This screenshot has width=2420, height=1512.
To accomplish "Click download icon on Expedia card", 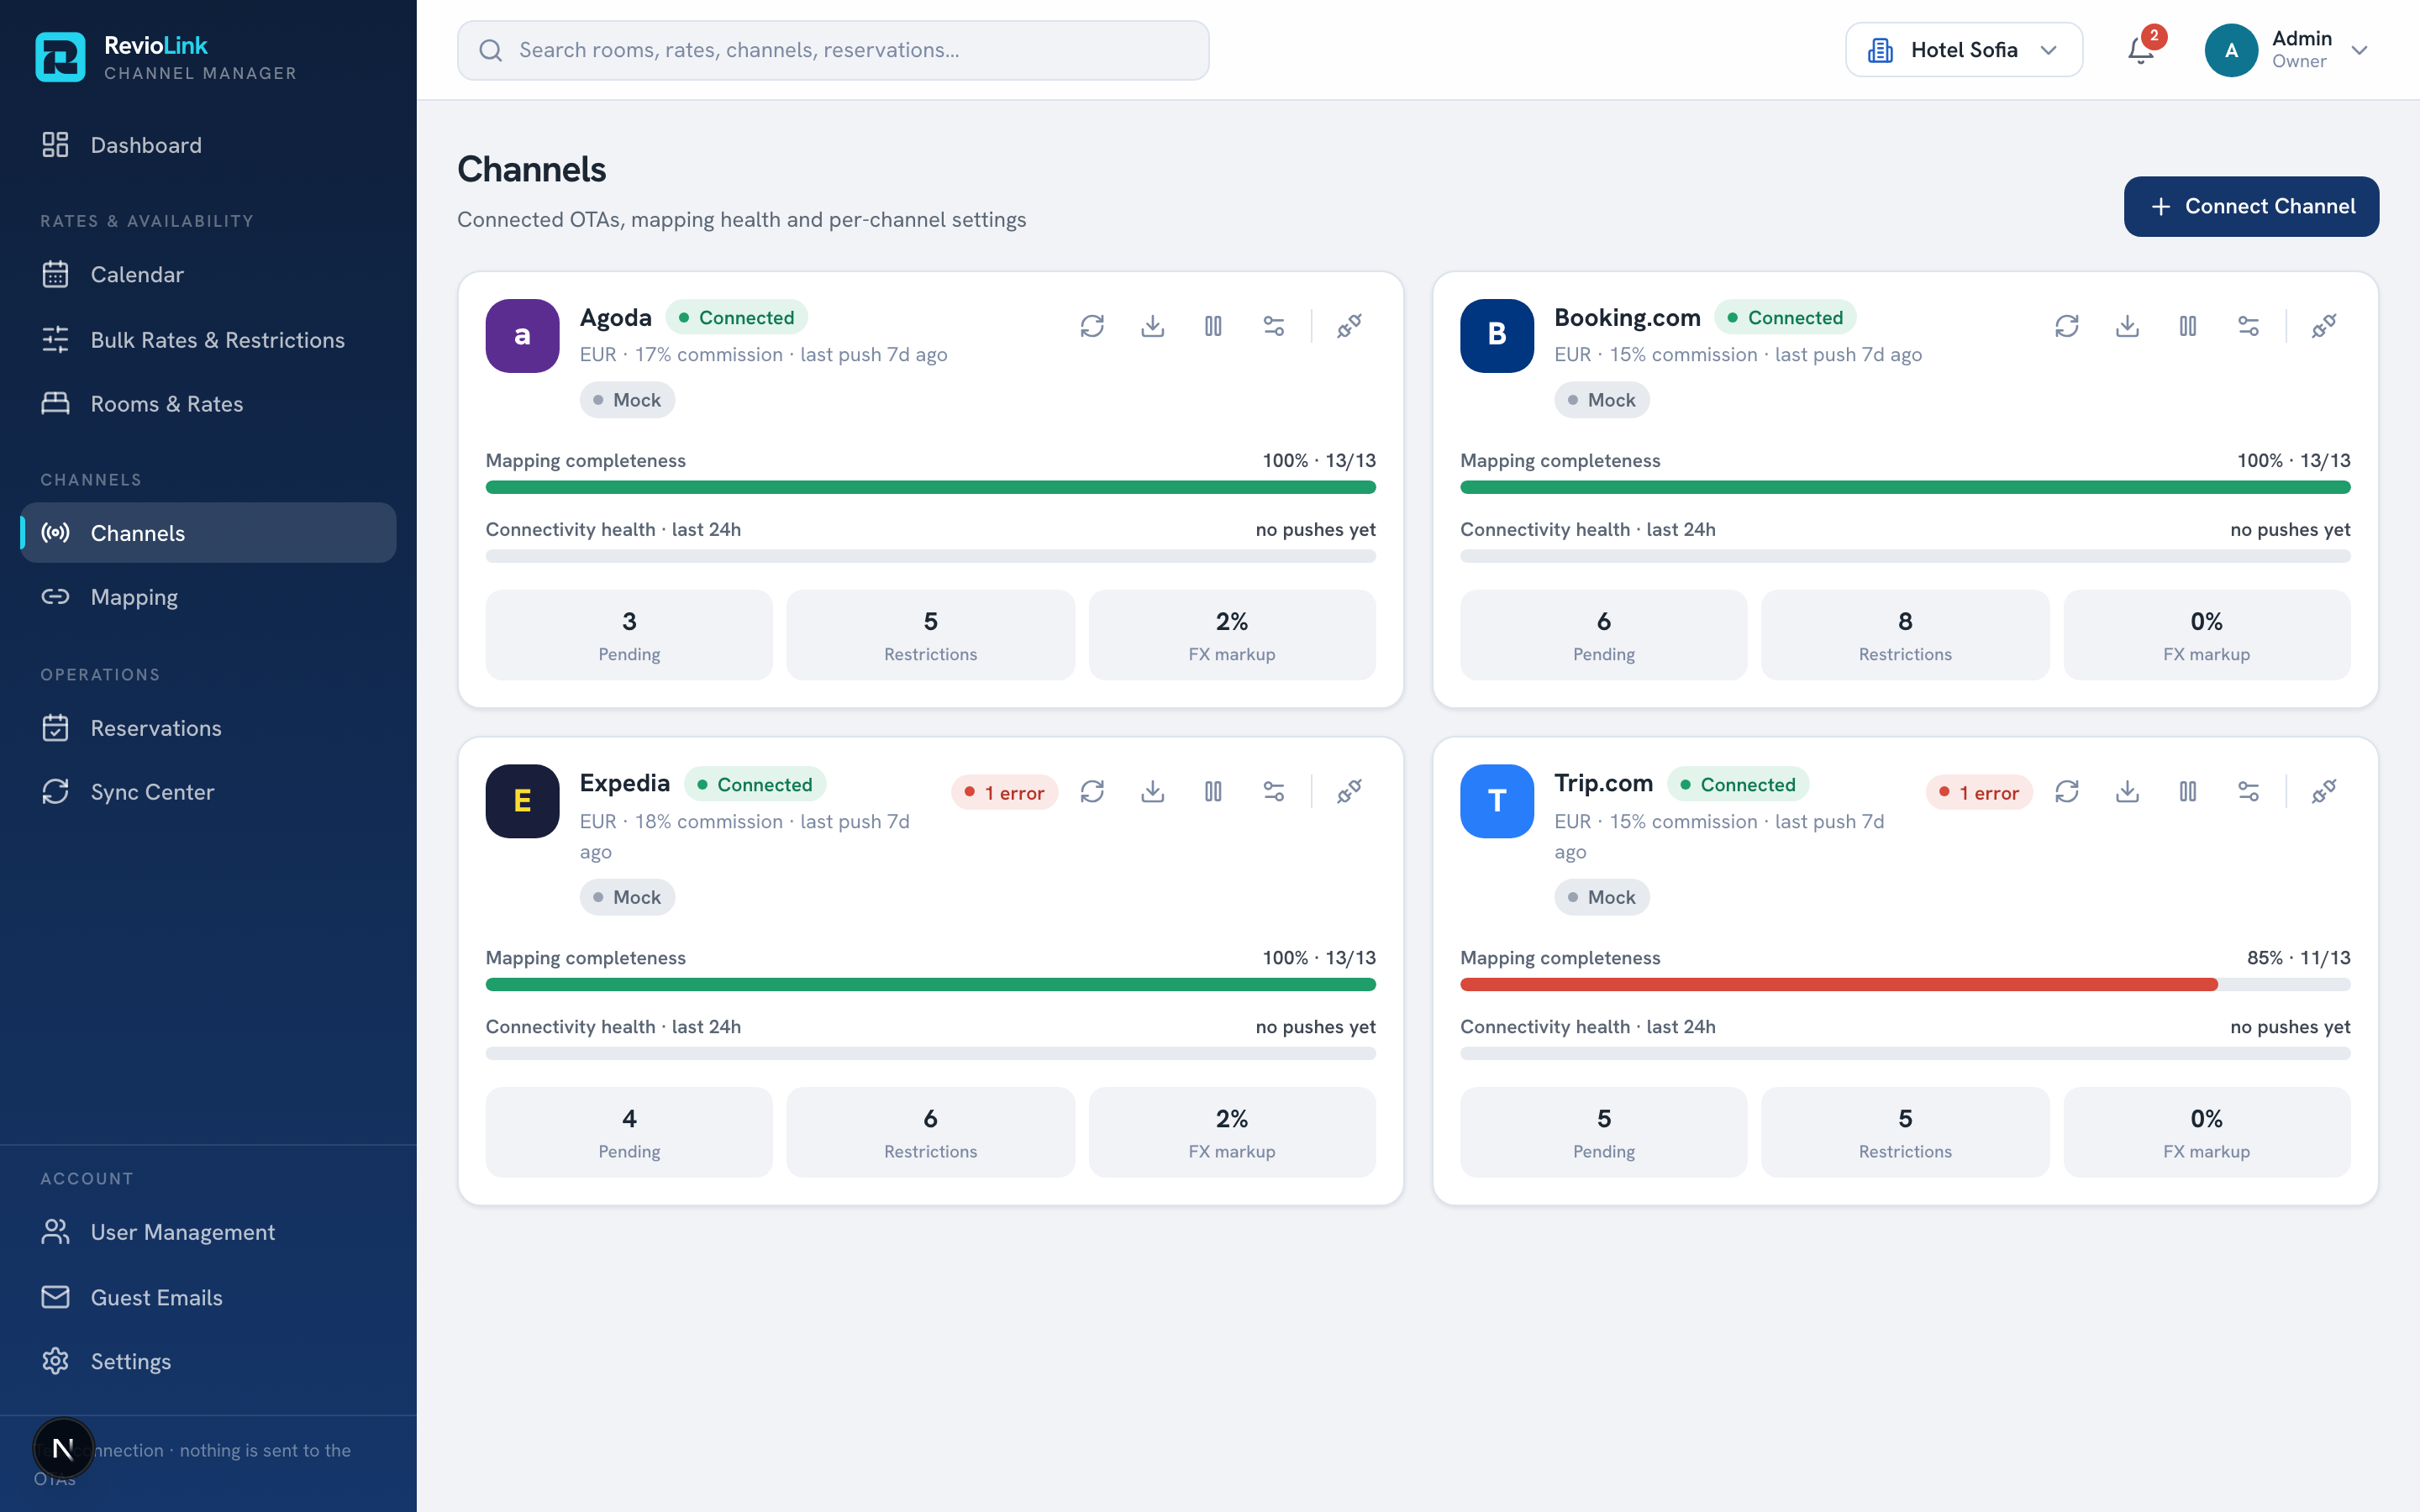I will [1152, 792].
